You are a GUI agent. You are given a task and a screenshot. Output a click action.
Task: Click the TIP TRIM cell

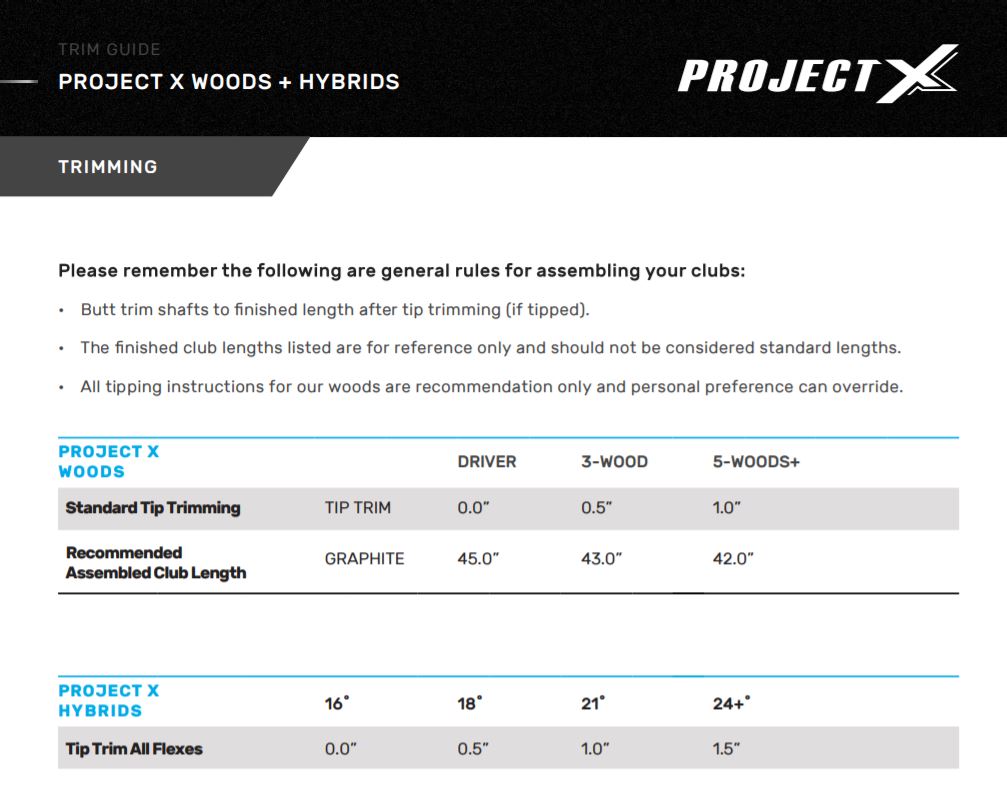(358, 507)
